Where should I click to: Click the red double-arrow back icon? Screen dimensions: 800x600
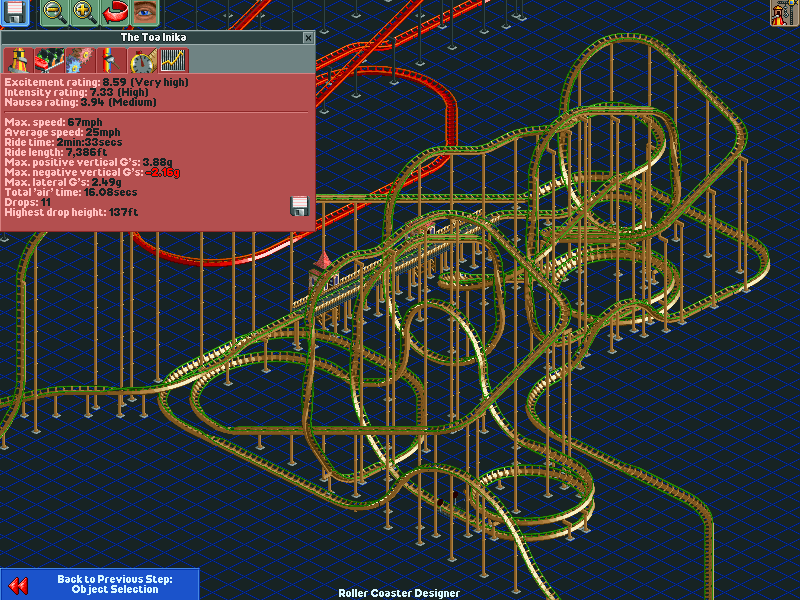coord(18,585)
